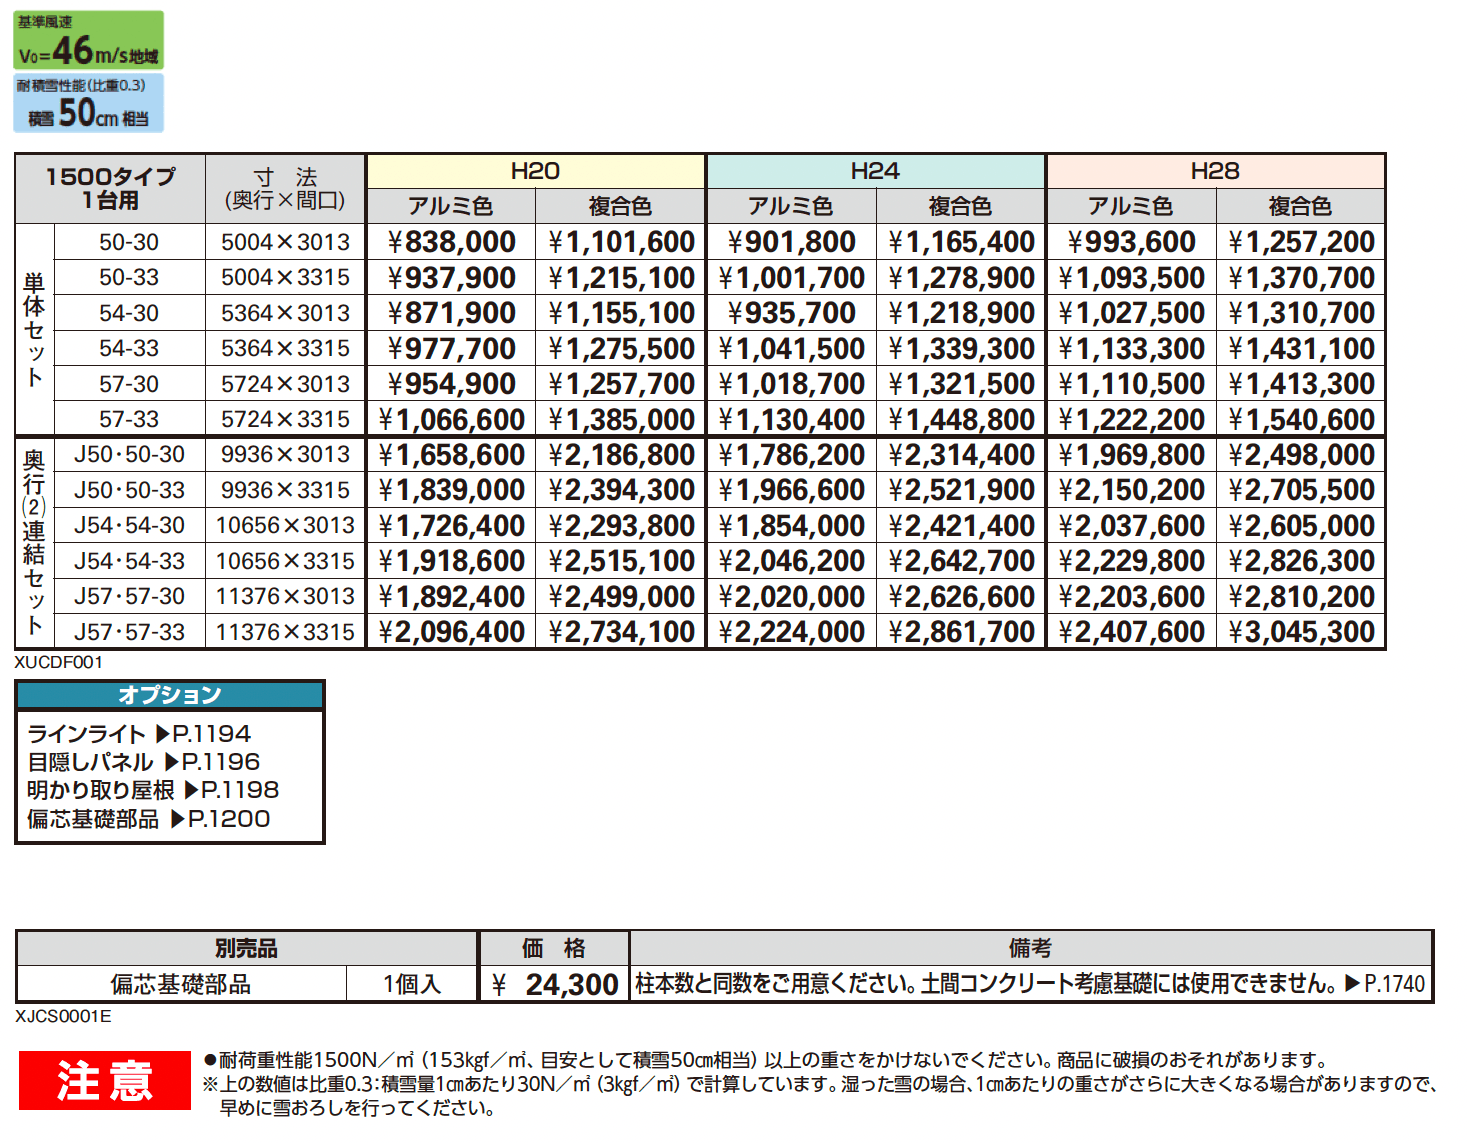Screen dimensions: 1467x1143
Task: Open the ラインライト P.1194 link
Action: point(137,733)
